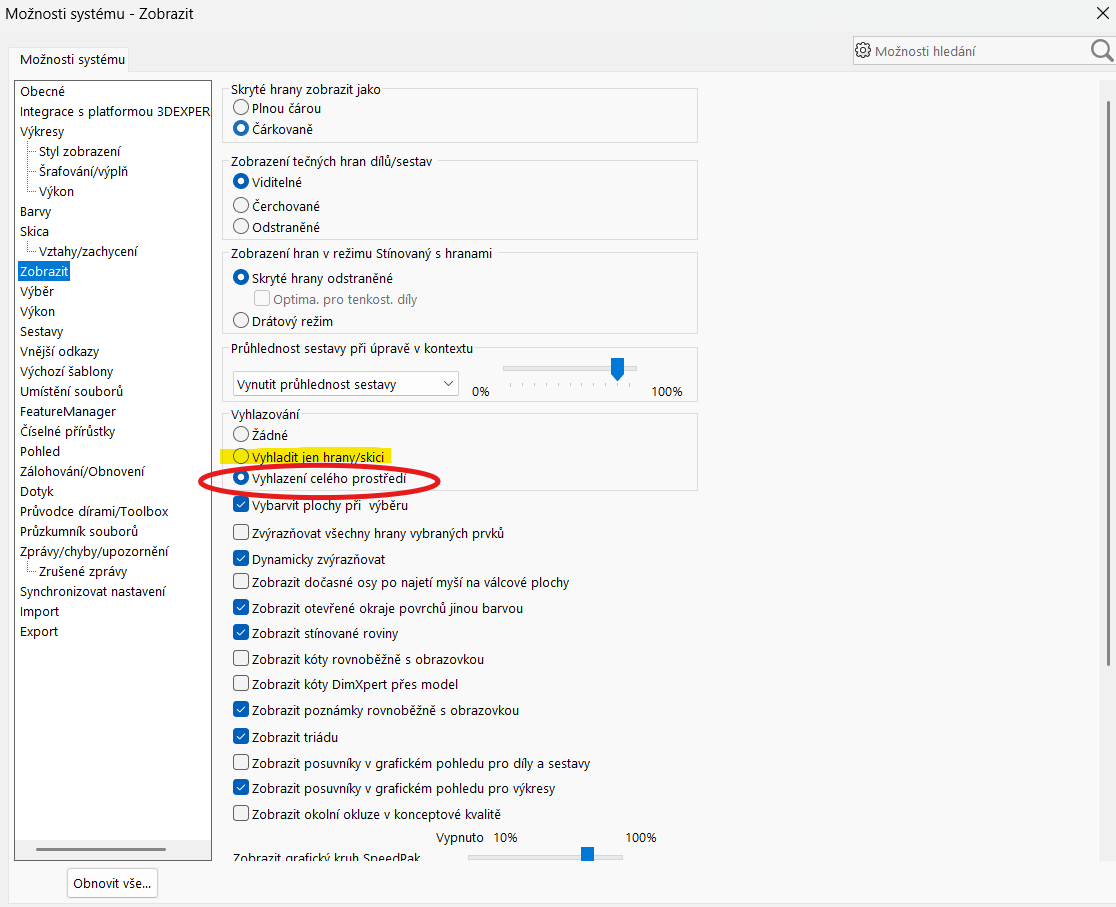
Task: Enable Vyhladit jen hrany/skici option
Action: tap(241, 456)
